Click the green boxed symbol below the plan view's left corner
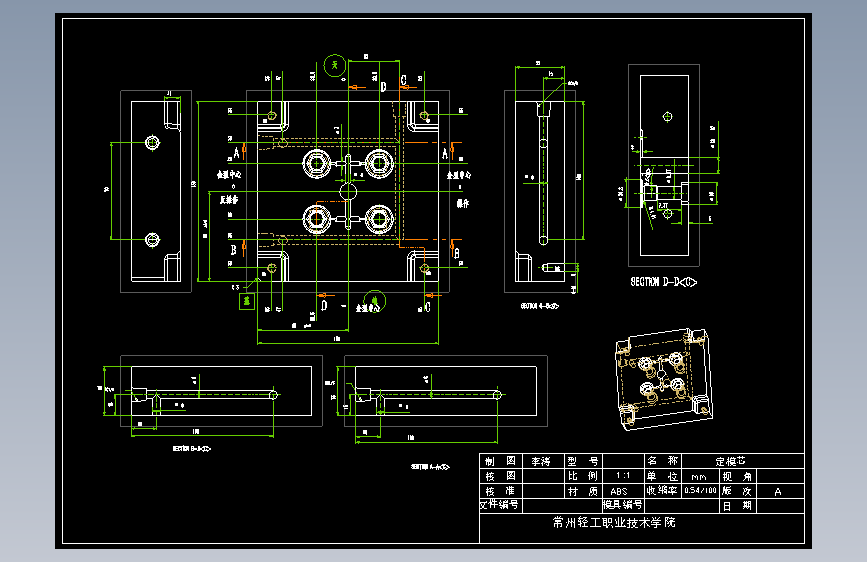 tap(247, 301)
